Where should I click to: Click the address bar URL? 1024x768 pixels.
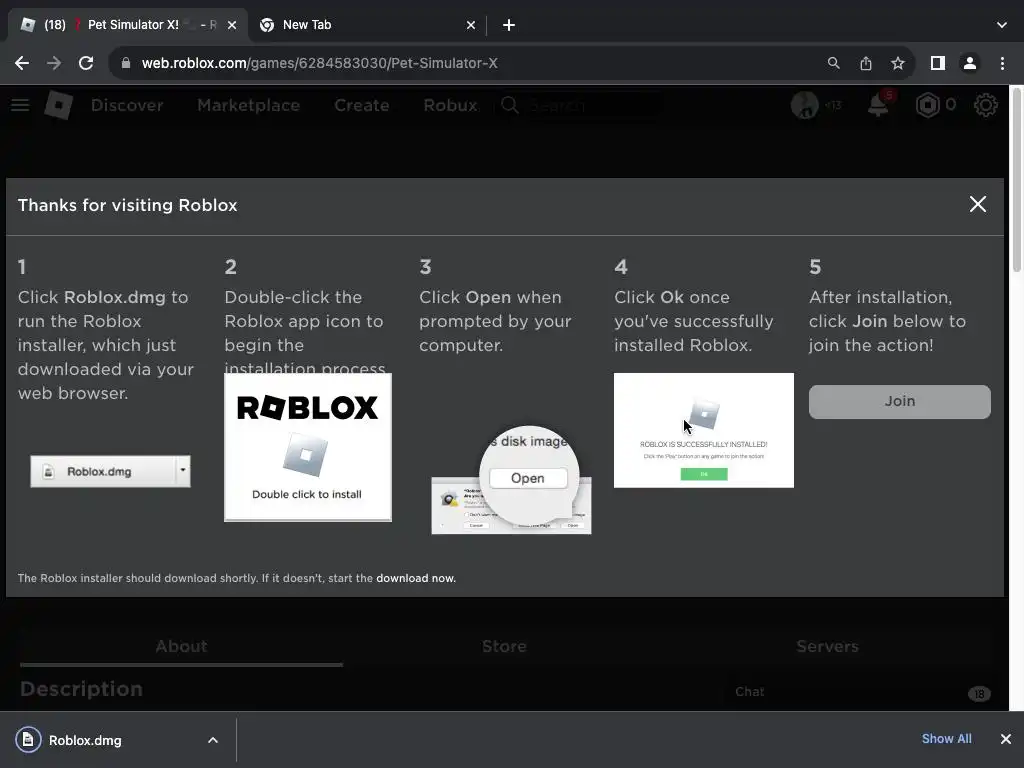coord(319,63)
